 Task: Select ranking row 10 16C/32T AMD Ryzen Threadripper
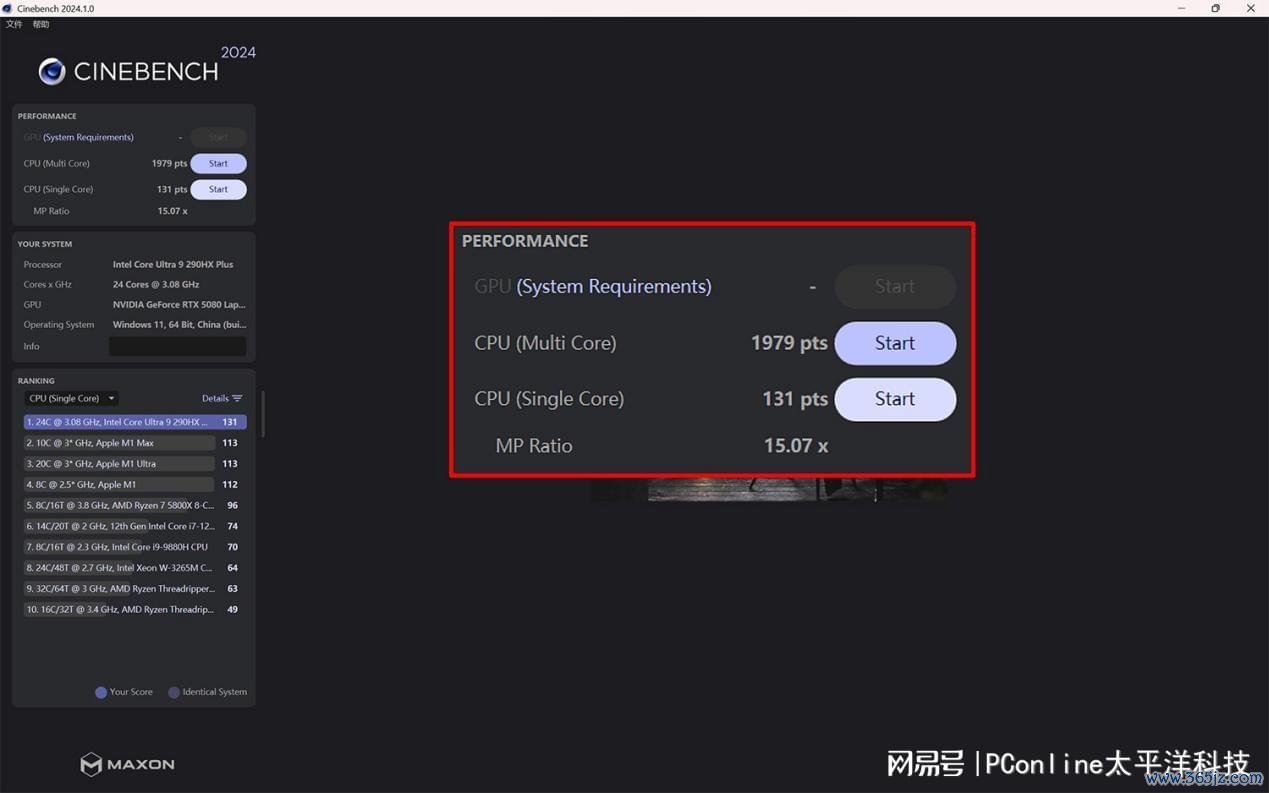135,609
